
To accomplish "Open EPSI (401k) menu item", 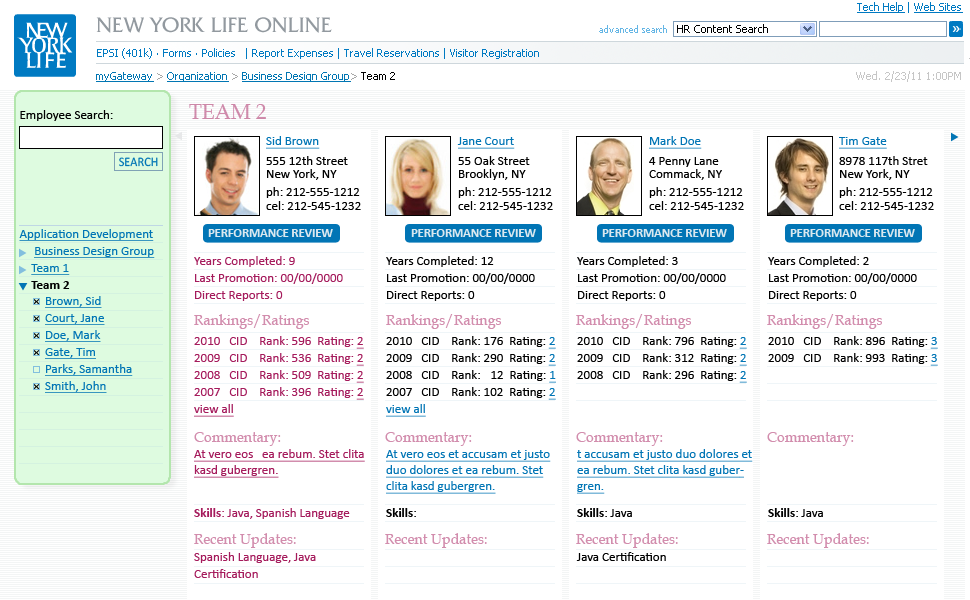I will [x=124, y=53].
